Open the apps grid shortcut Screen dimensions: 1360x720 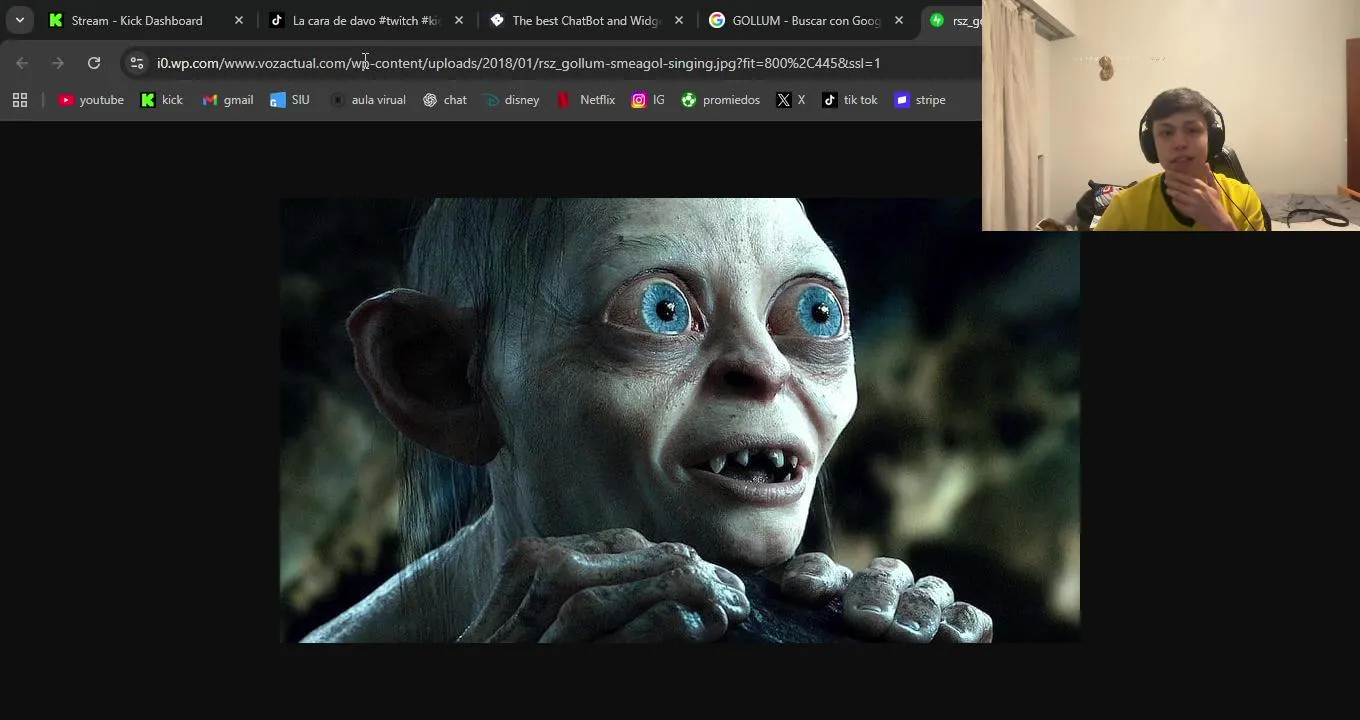pos(20,100)
